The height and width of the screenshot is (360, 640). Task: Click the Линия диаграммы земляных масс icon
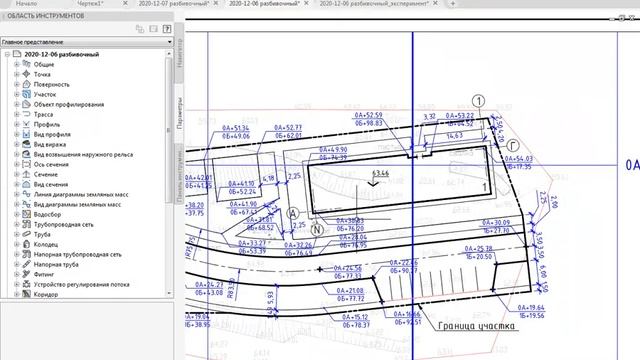coord(27,194)
